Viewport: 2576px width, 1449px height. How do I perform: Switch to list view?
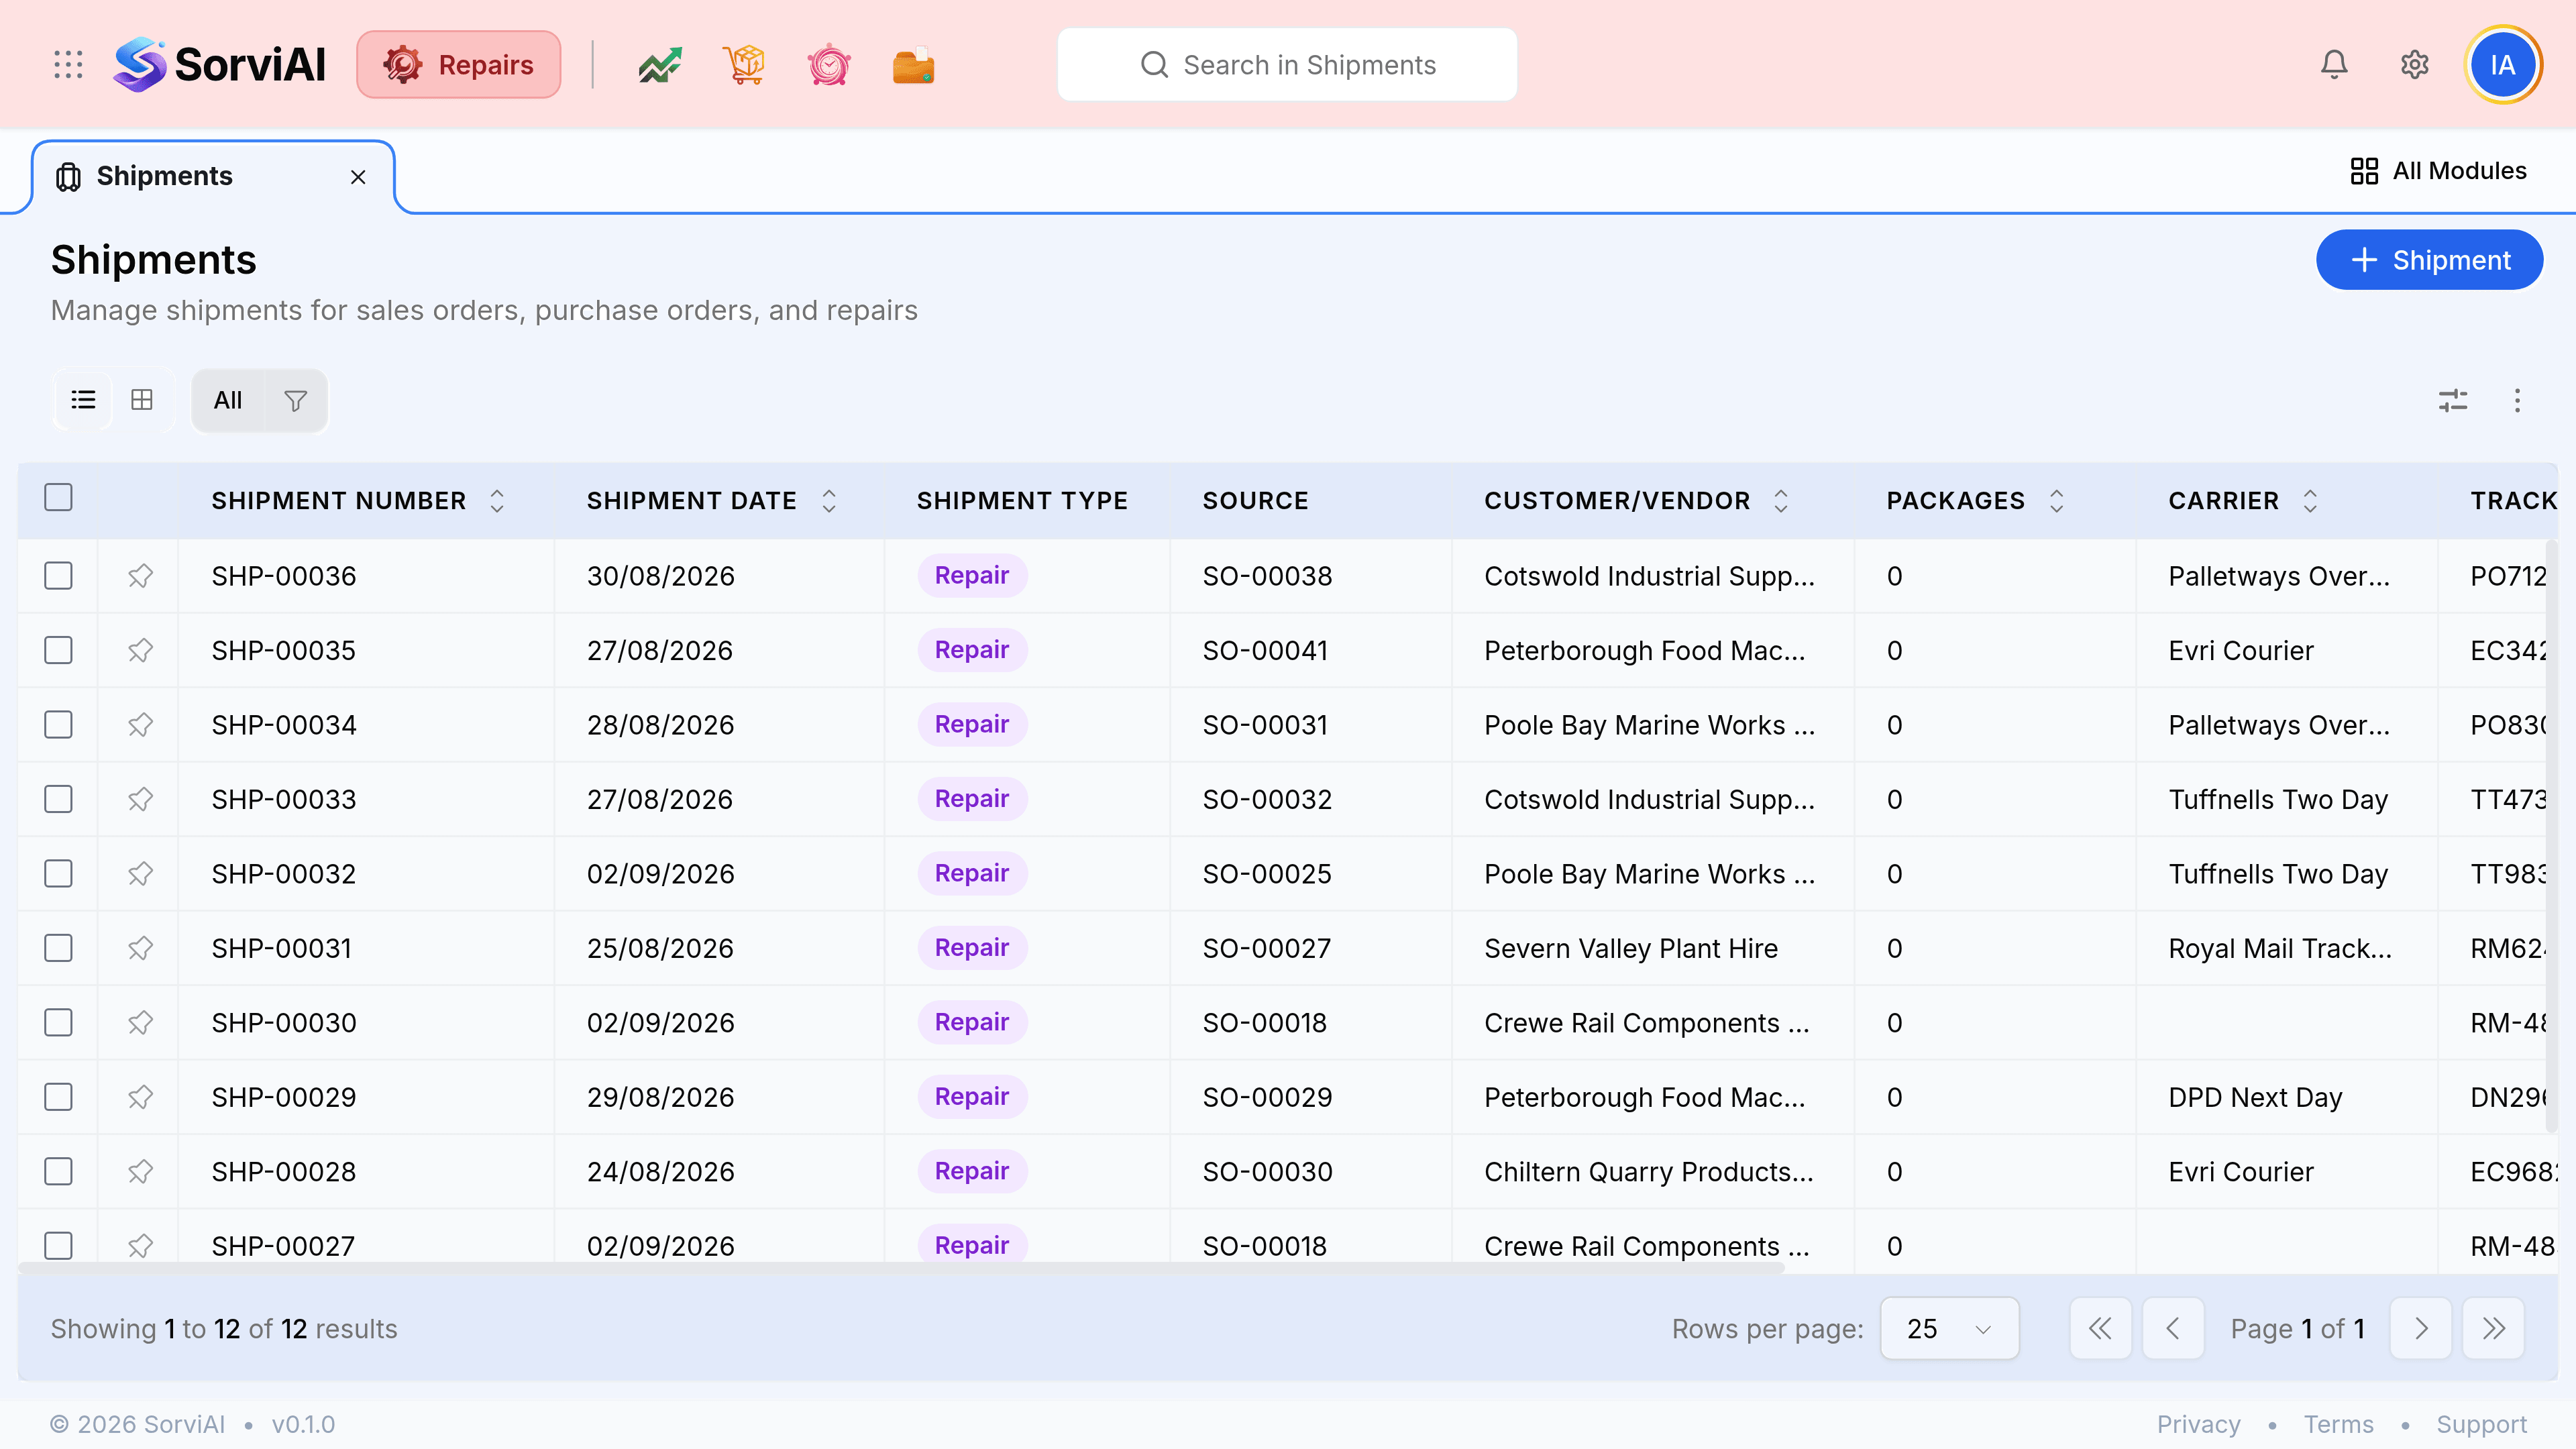(83, 400)
